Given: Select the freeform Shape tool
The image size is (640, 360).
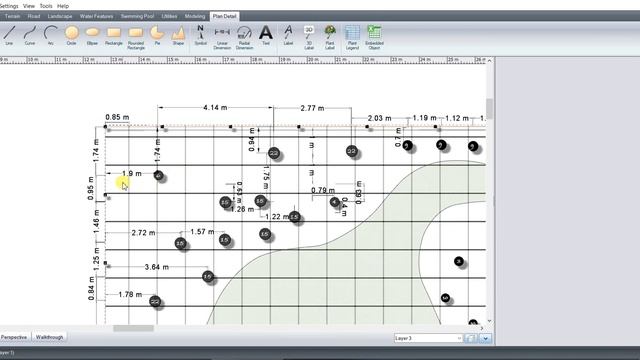Looking at the screenshot, I should pos(178,36).
